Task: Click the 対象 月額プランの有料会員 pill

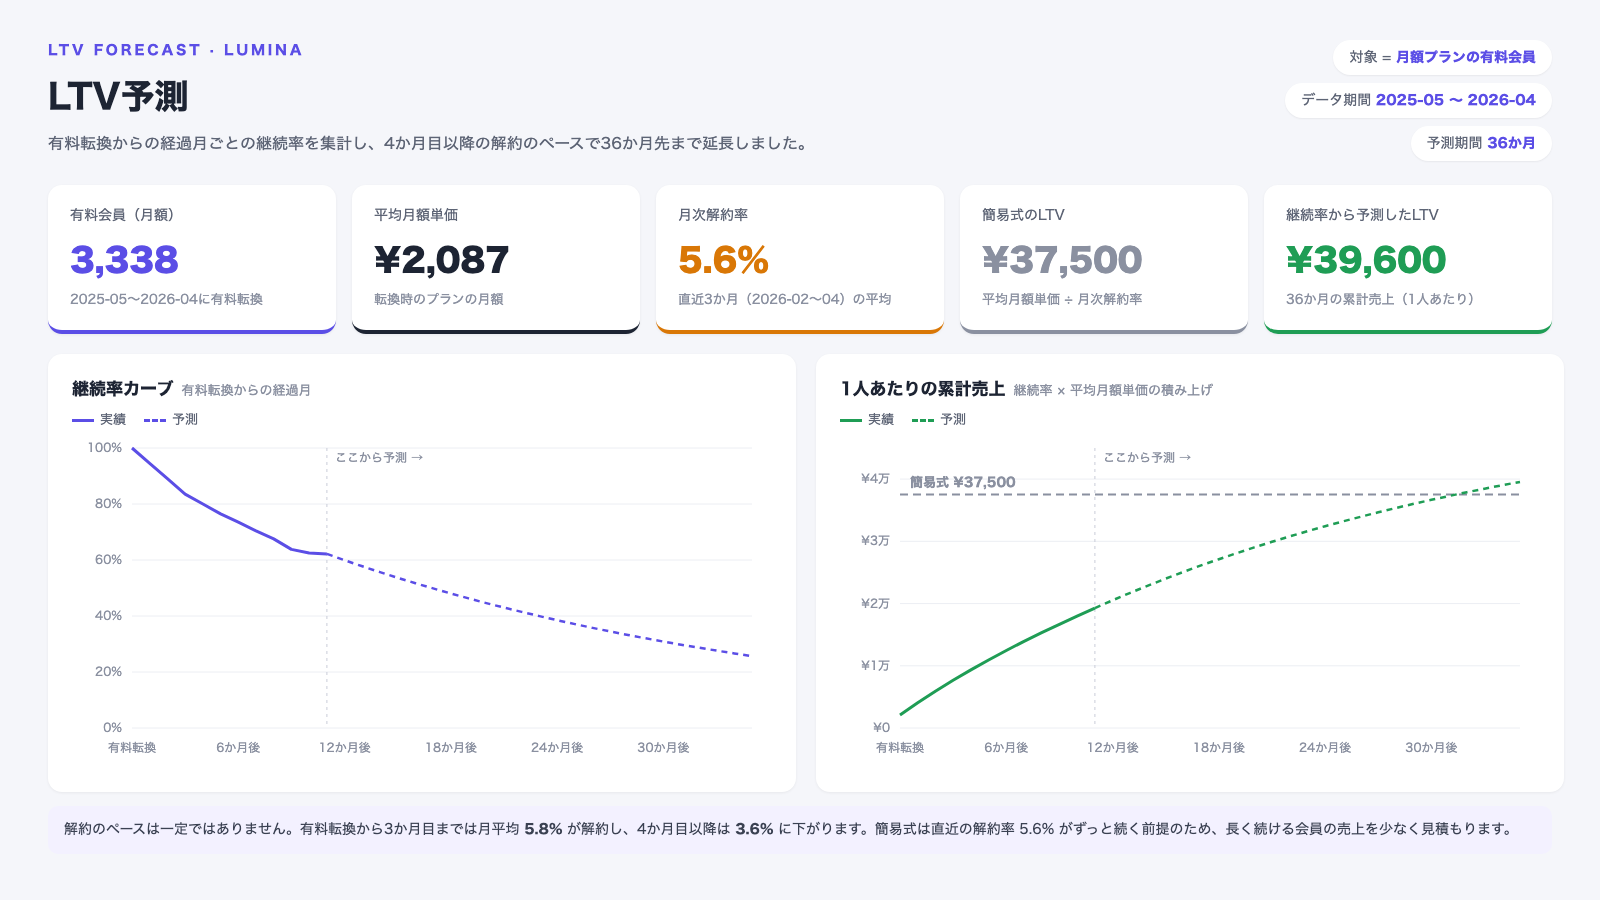Action: click(x=1442, y=57)
